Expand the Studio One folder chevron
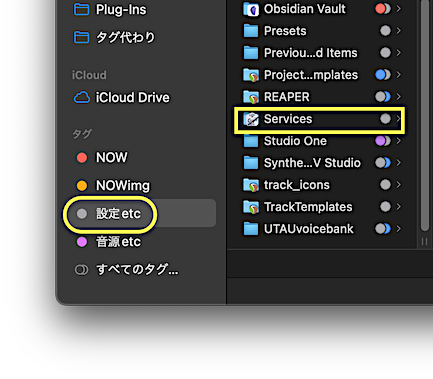The width and height of the screenshot is (433, 379). [398, 141]
